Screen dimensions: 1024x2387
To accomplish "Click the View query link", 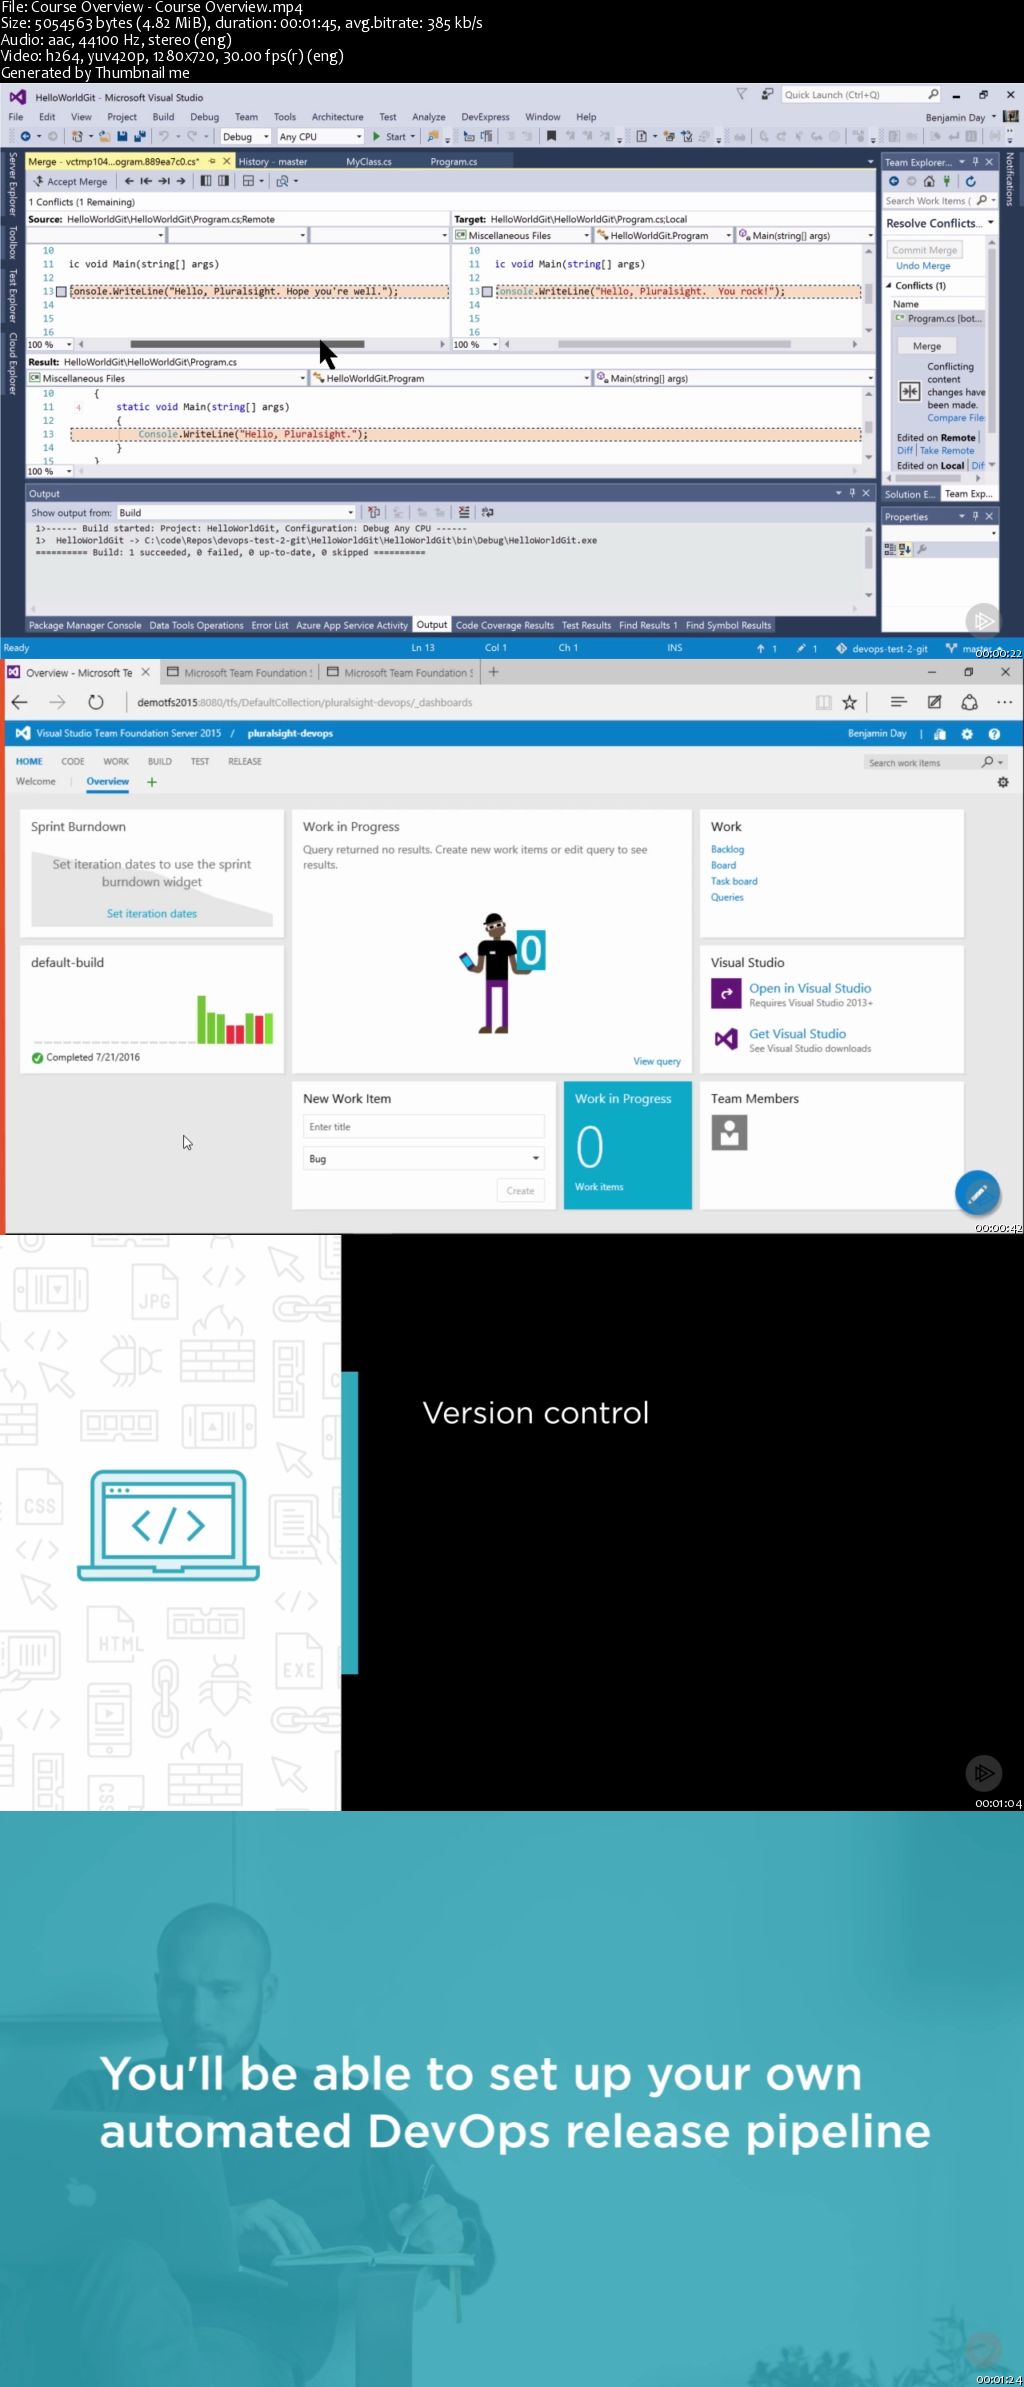I will (657, 1061).
